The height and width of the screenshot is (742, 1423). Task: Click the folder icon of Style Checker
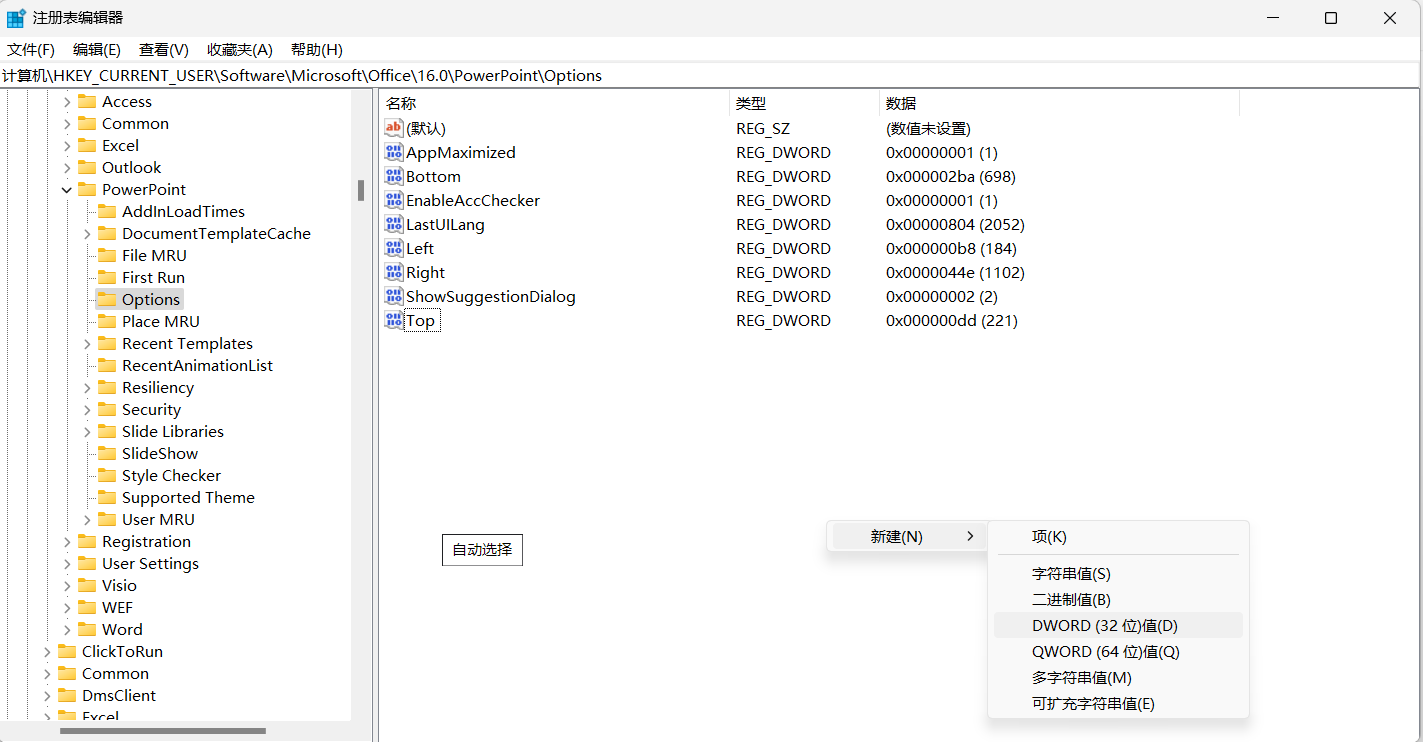coord(107,475)
